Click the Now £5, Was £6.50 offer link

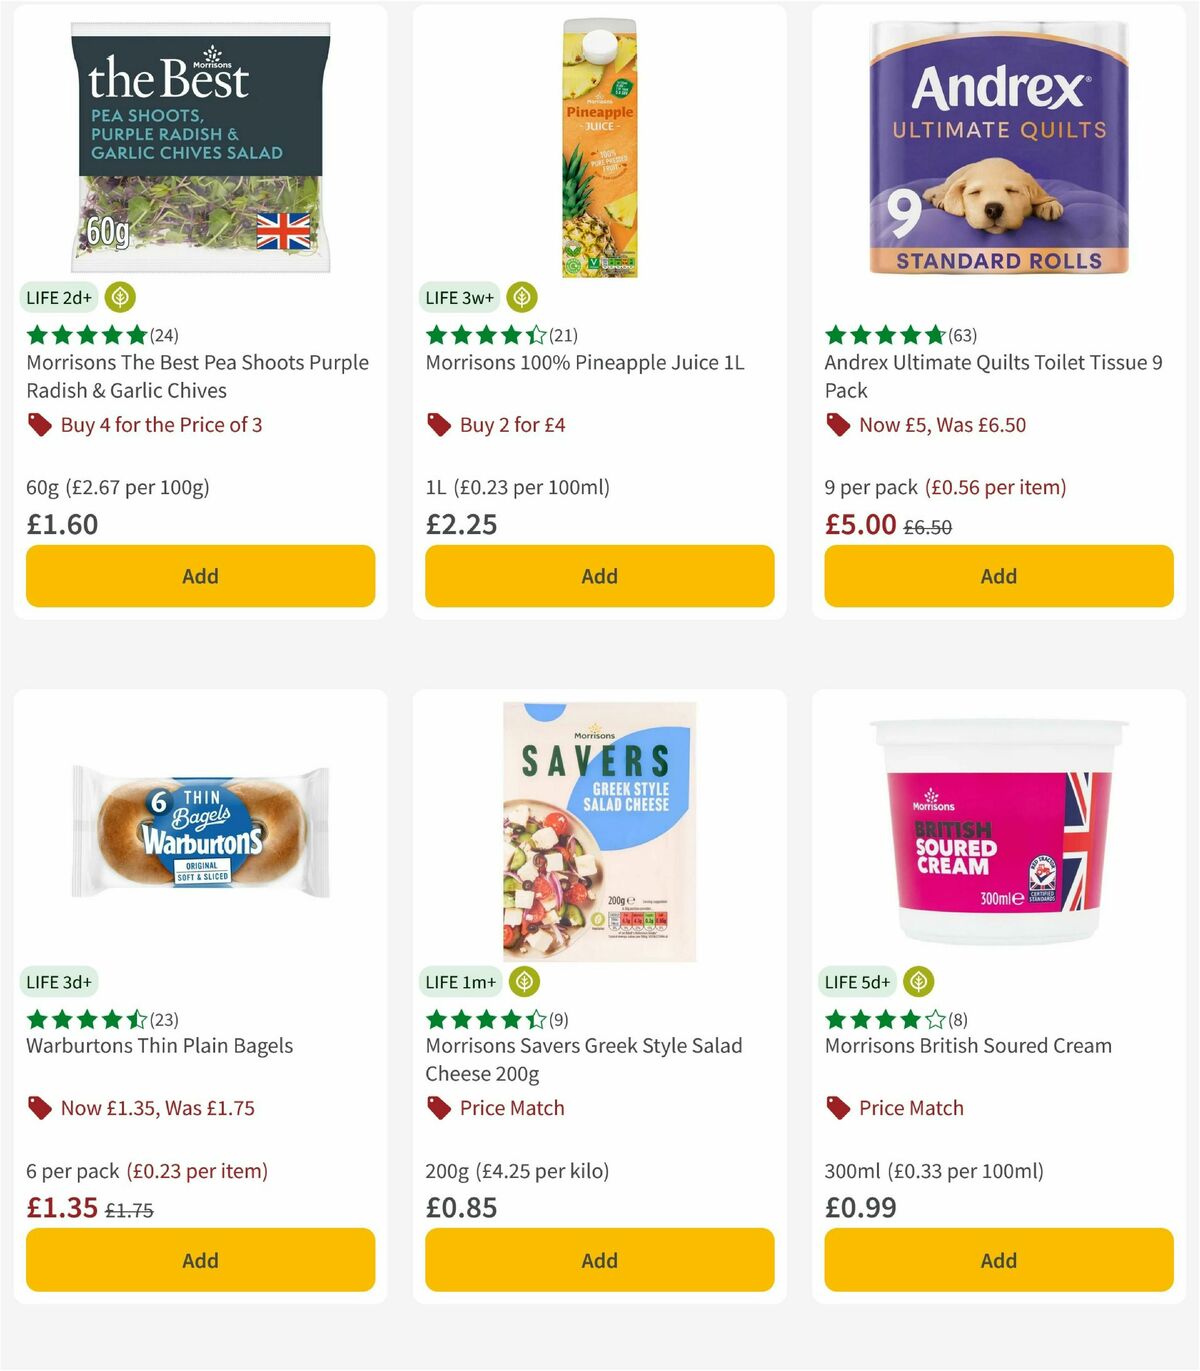(x=942, y=424)
